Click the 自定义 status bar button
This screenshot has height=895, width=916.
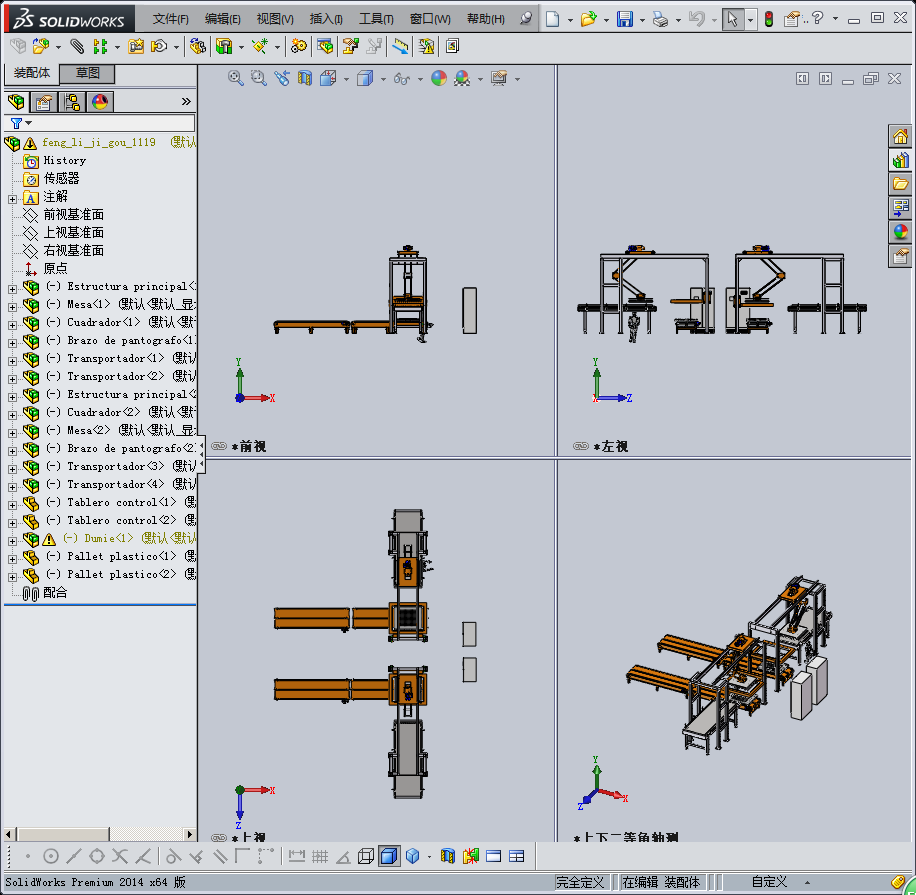point(769,882)
